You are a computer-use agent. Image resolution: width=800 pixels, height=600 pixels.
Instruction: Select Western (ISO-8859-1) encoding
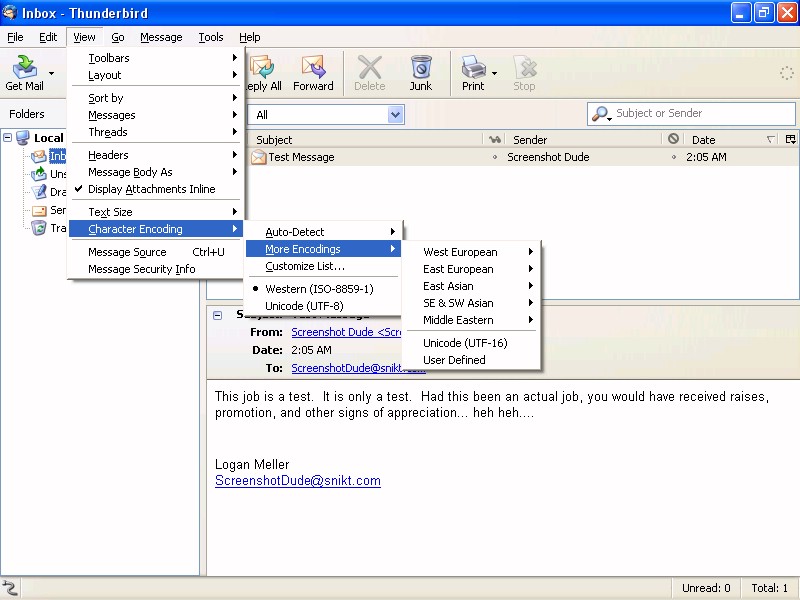pyautogui.click(x=322, y=289)
